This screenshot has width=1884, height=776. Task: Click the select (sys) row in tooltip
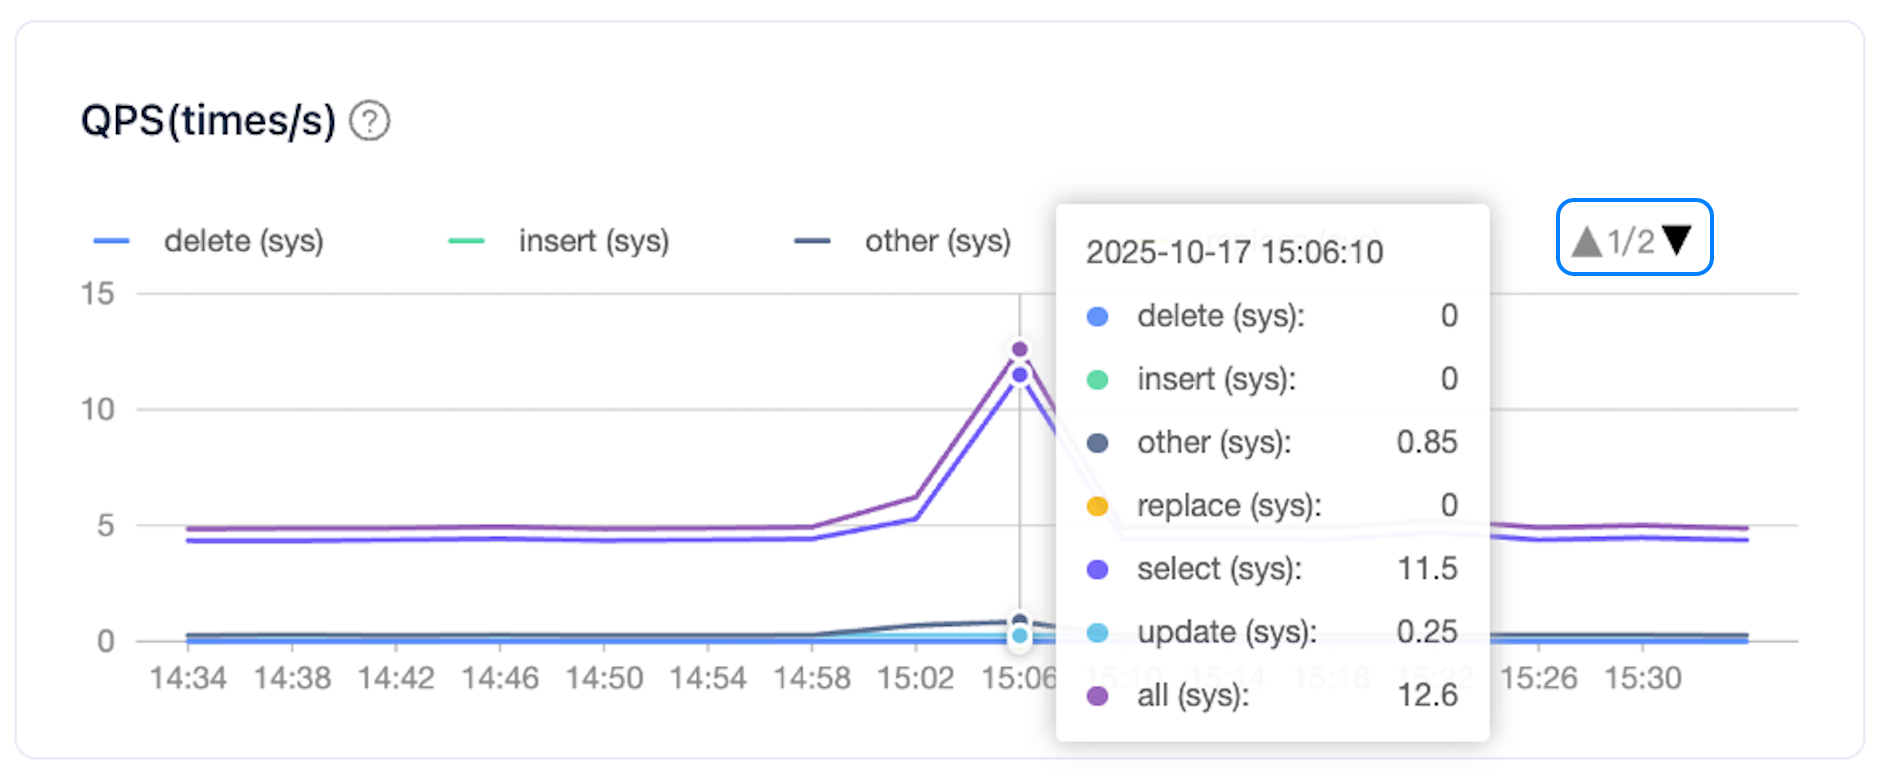pos(1272,569)
